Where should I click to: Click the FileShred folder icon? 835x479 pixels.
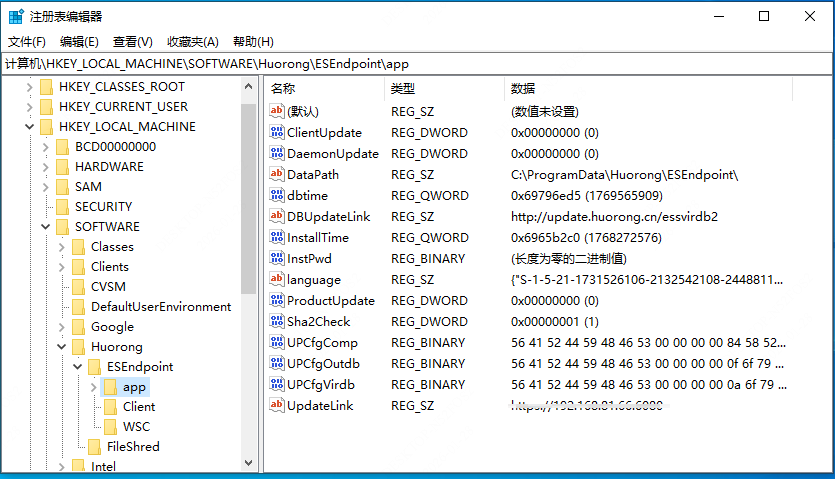(x=94, y=446)
